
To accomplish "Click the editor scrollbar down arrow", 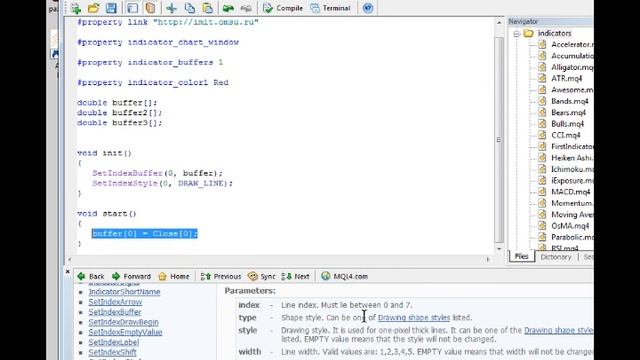I will coord(499,248).
